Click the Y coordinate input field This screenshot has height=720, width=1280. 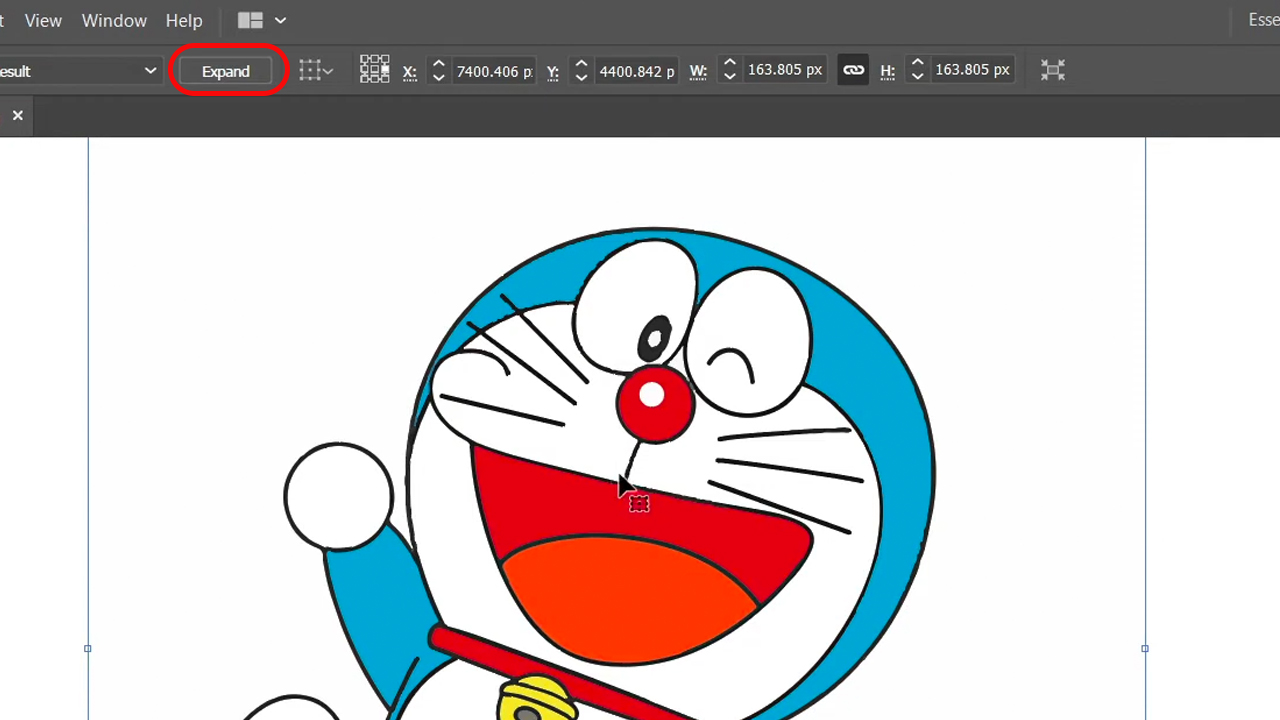coord(637,71)
